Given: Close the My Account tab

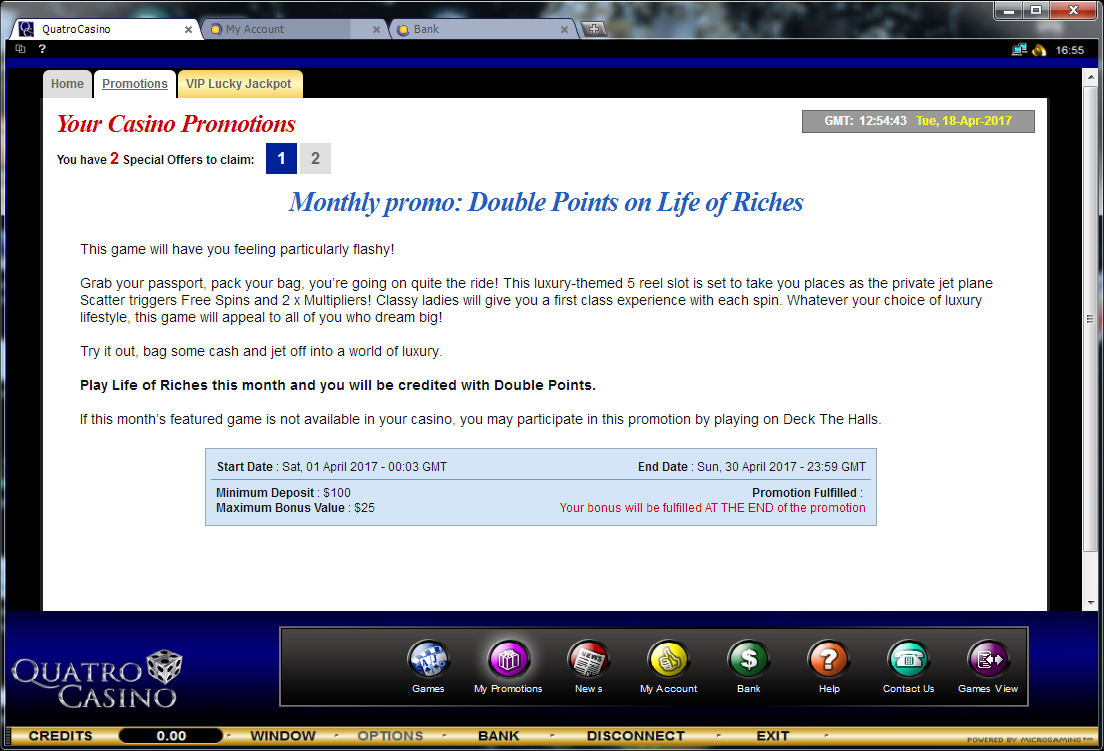Looking at the screenshot, I should (x=376, y=30).
